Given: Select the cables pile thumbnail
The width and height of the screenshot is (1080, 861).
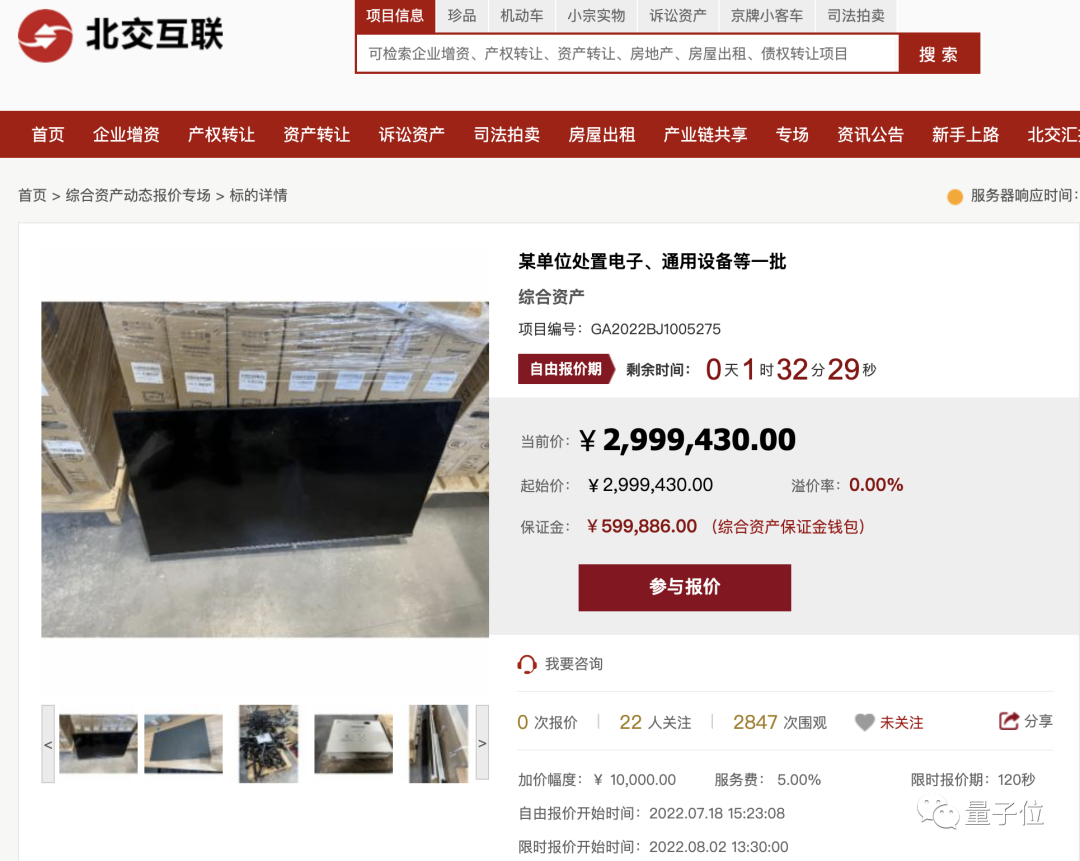Looking at the screenshot, I should pyautogui.click(x=269, y=744).
